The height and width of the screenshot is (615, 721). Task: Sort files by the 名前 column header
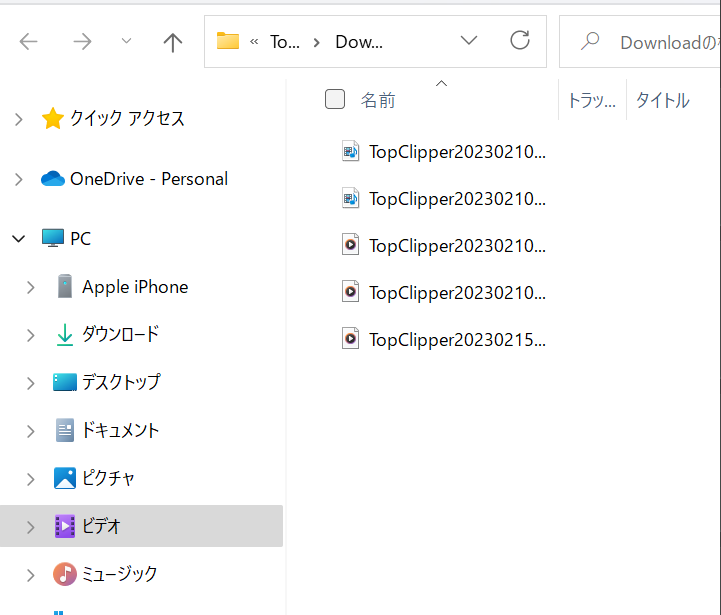[x=378, y=100]
